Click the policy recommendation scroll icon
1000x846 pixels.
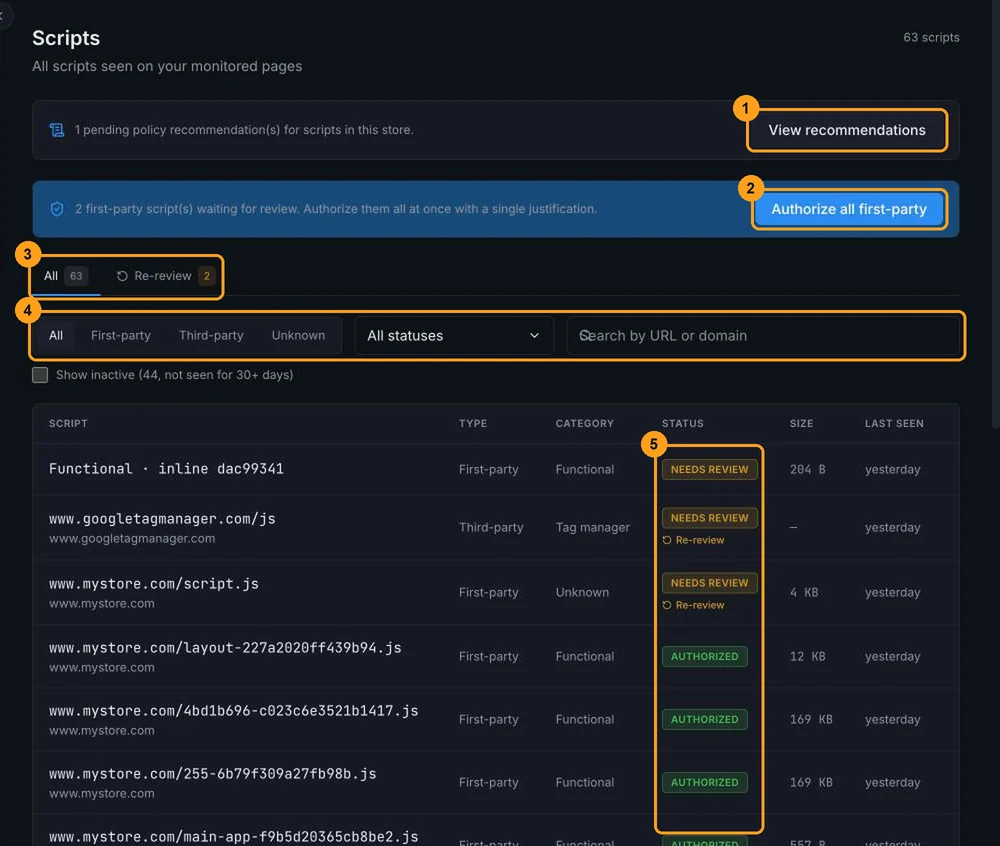tap(57, 130)
